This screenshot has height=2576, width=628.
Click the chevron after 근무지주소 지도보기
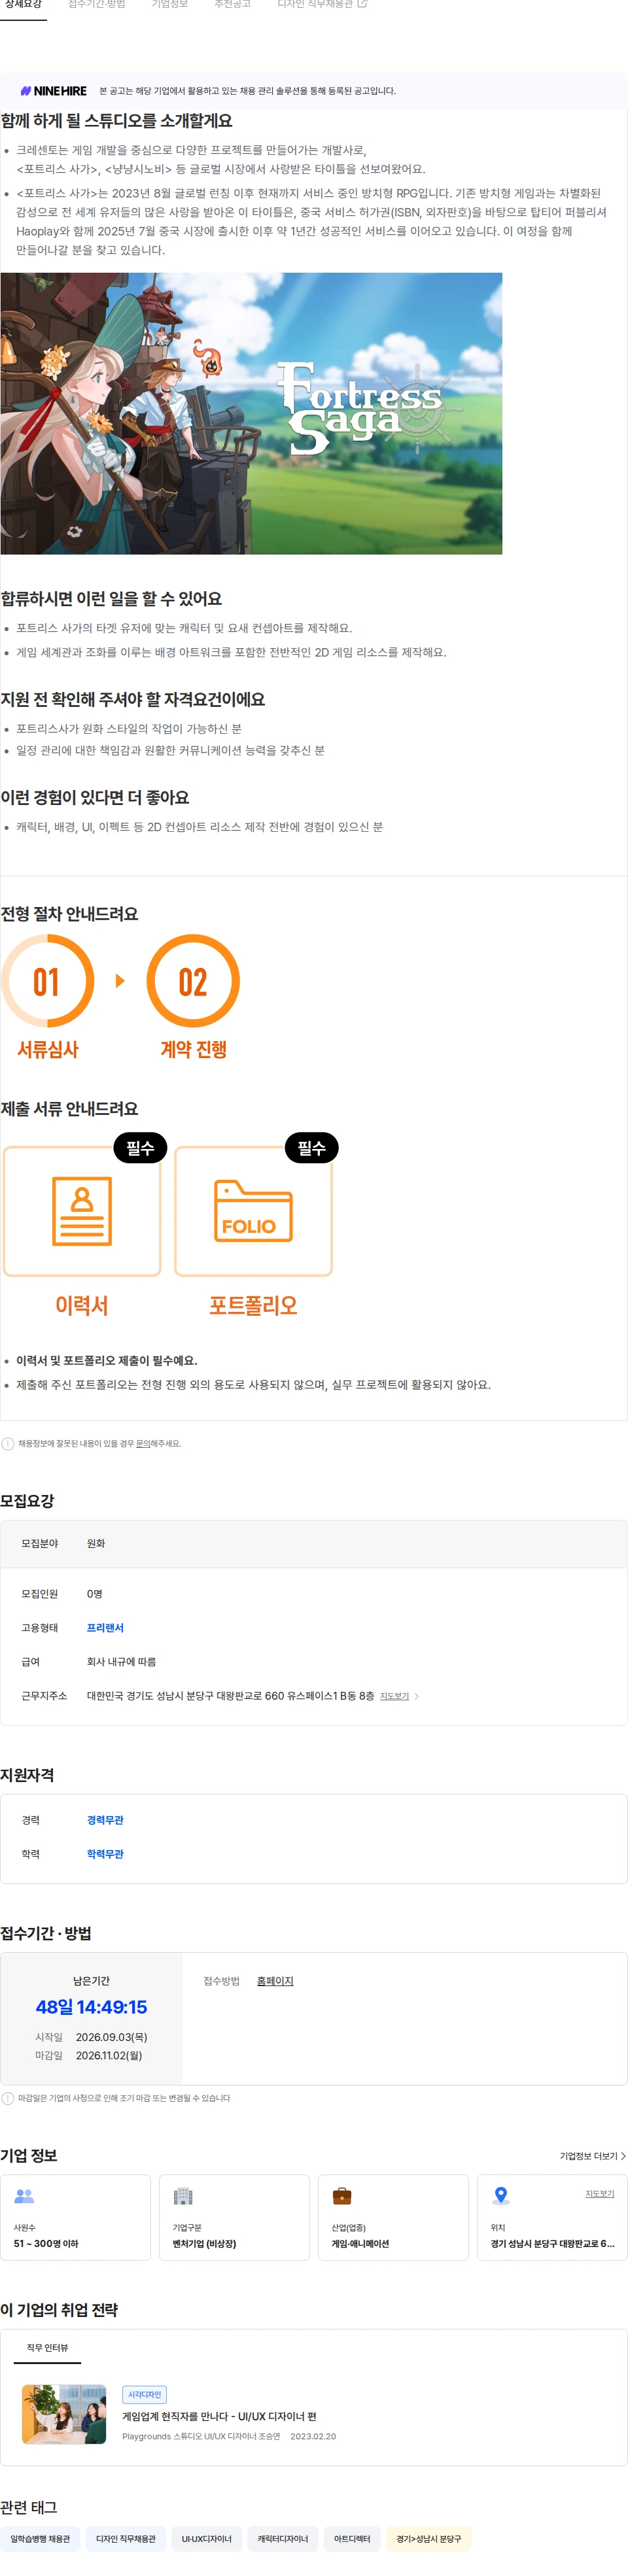416,1696
